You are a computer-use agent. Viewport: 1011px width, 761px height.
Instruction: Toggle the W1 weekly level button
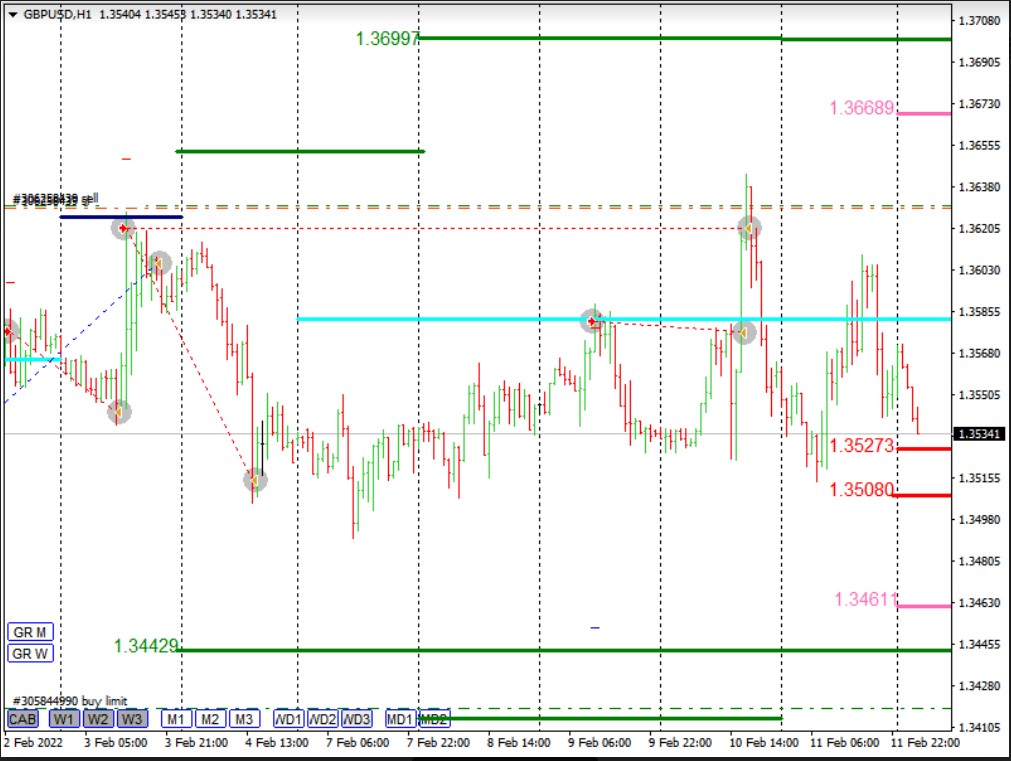point(64,719)
